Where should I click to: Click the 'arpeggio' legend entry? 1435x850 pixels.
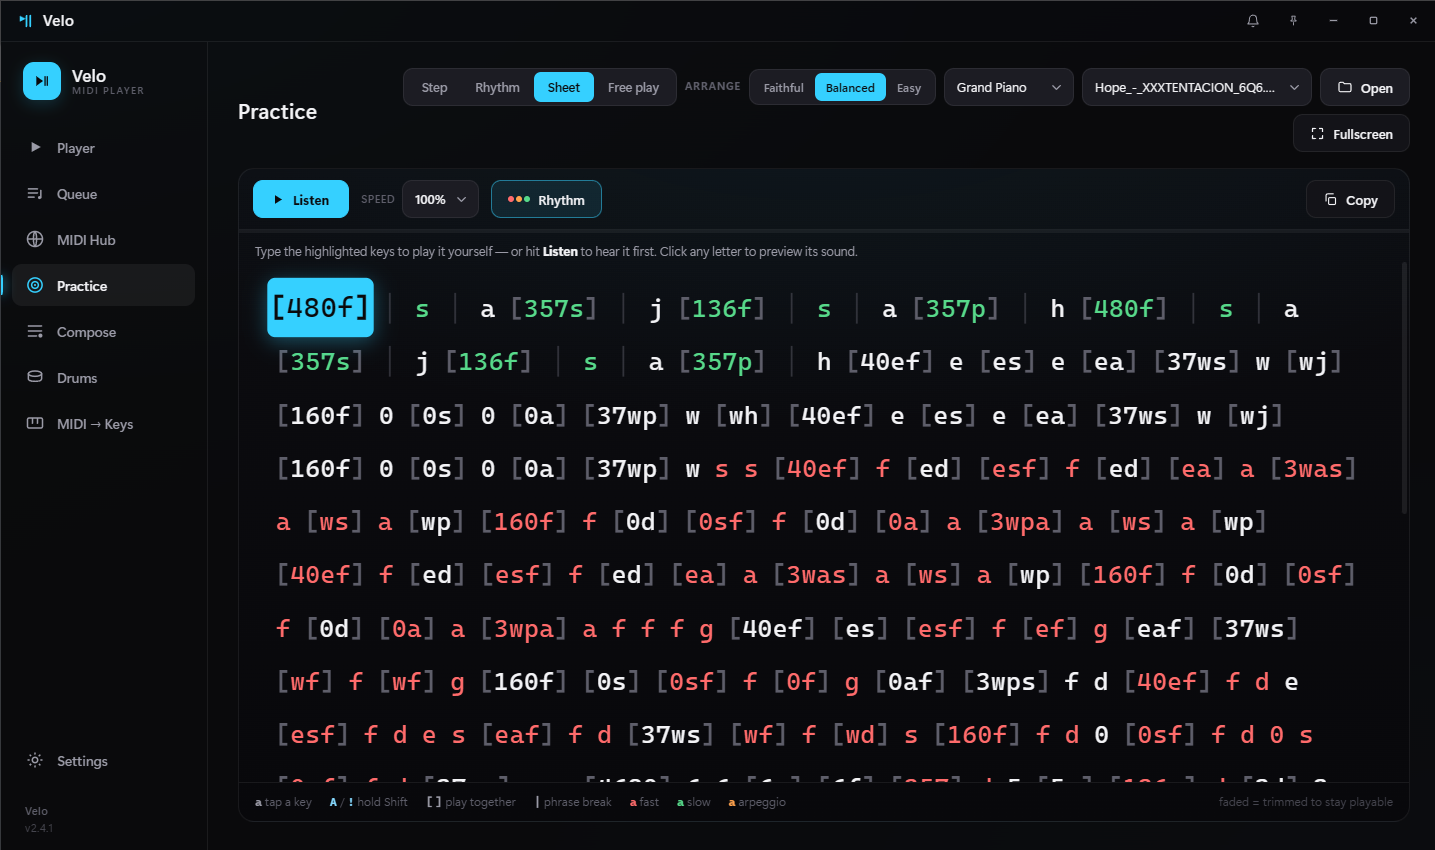click(757, 802)
